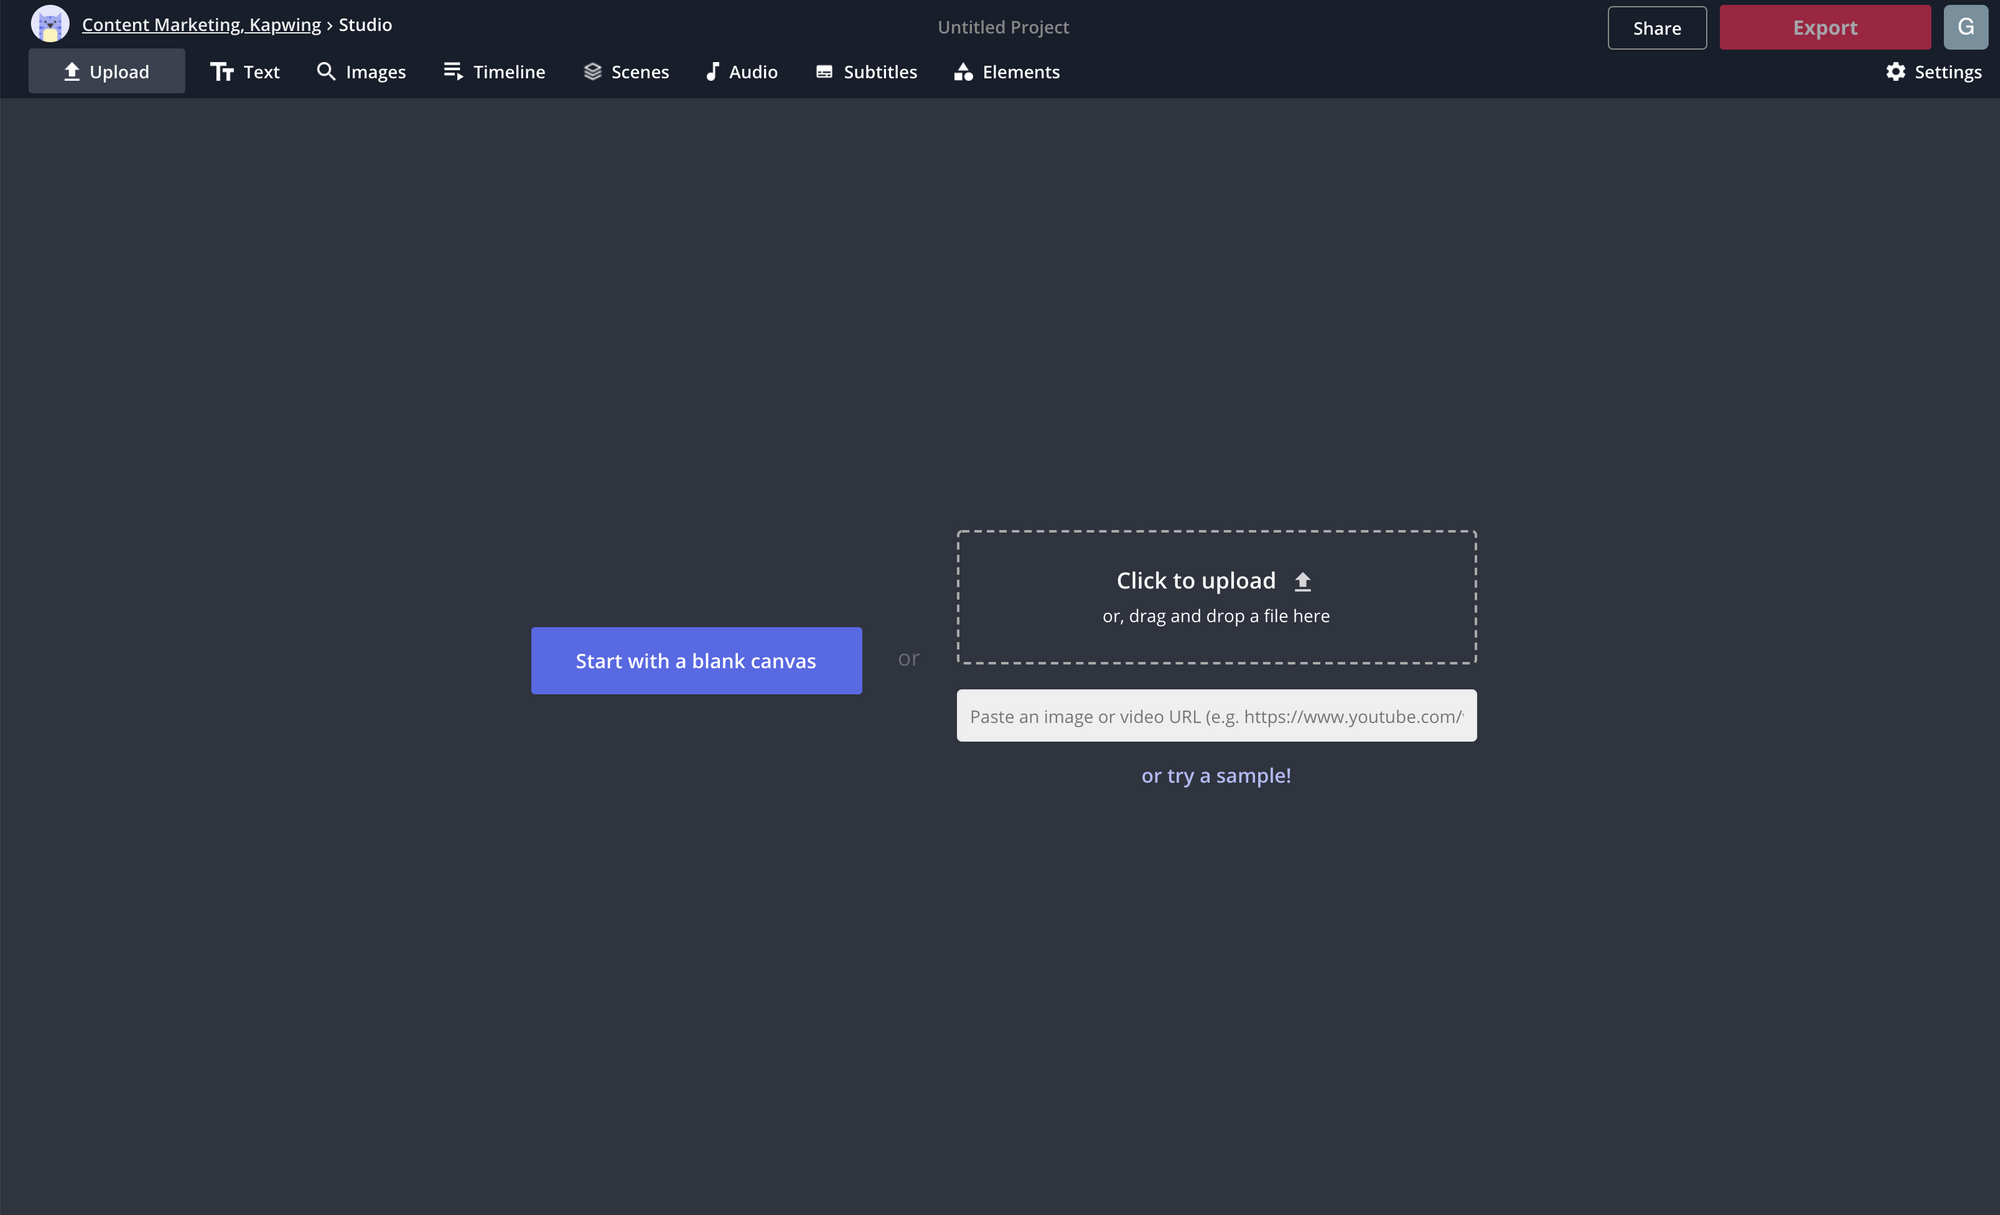The width and height of the screenshot is (2000, 1215).
Task: Click the Share button
Action: [1657, 28]
